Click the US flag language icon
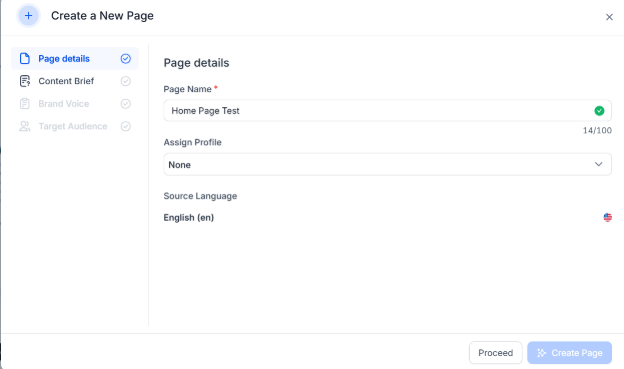 coord(607,217)
